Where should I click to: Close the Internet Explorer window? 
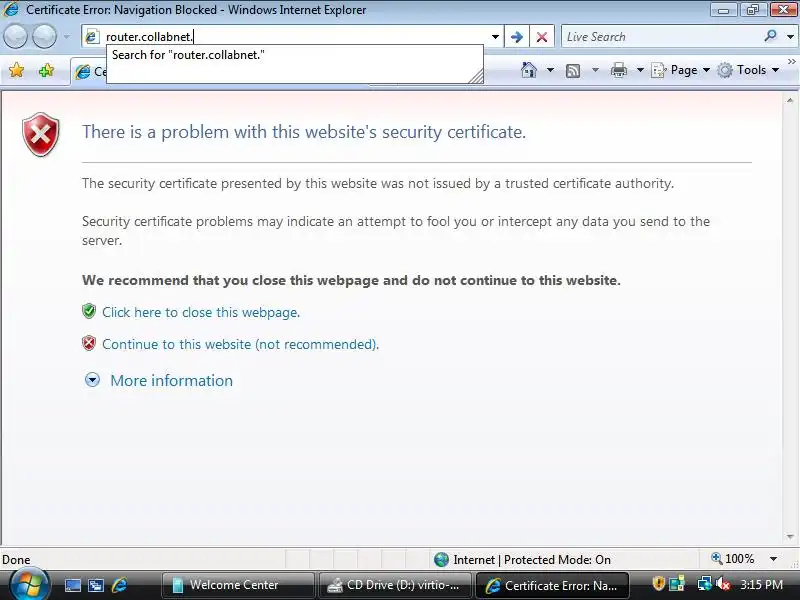tap(783, 9)
